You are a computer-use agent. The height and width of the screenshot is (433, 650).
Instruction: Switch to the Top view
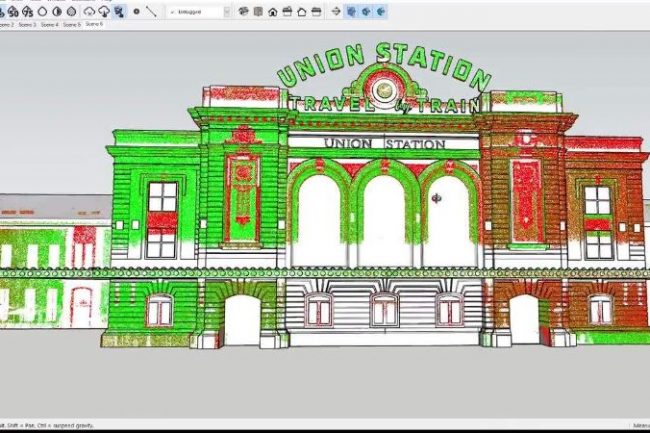coord(259,11)
